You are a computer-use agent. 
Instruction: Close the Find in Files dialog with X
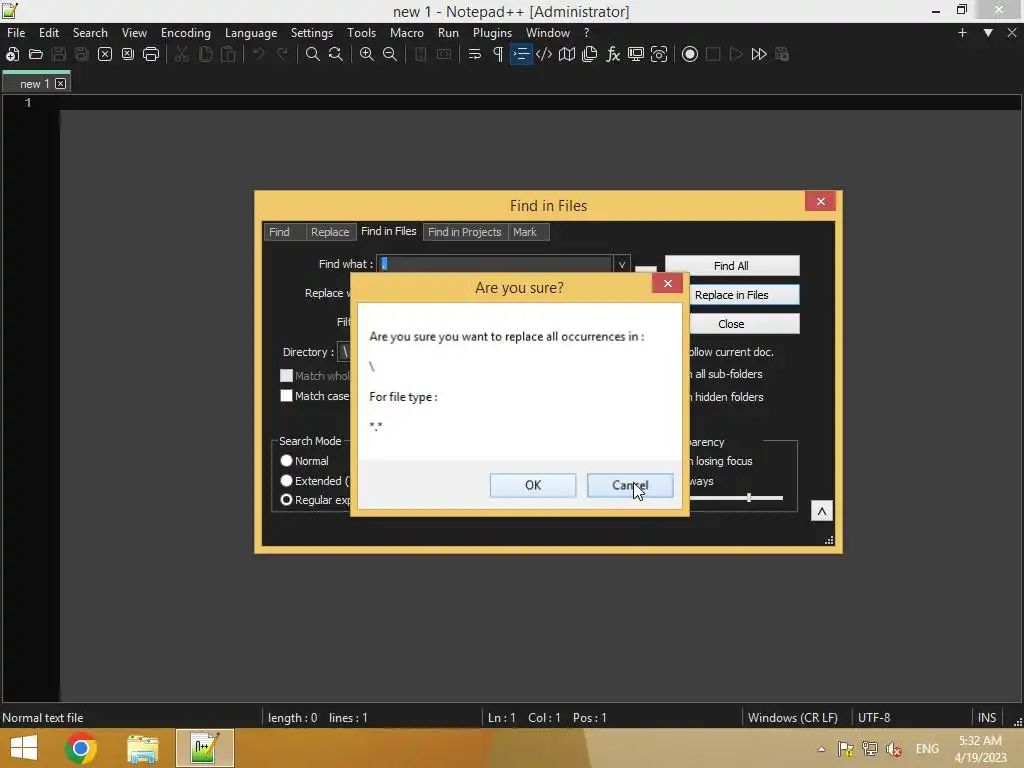(x=820, y=201)
